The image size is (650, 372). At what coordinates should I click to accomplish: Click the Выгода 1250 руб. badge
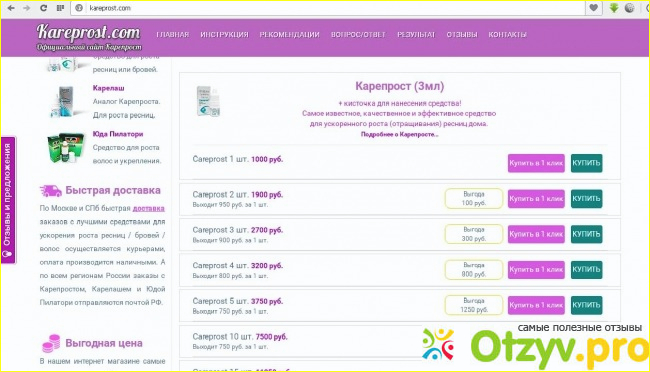point(474,305)
